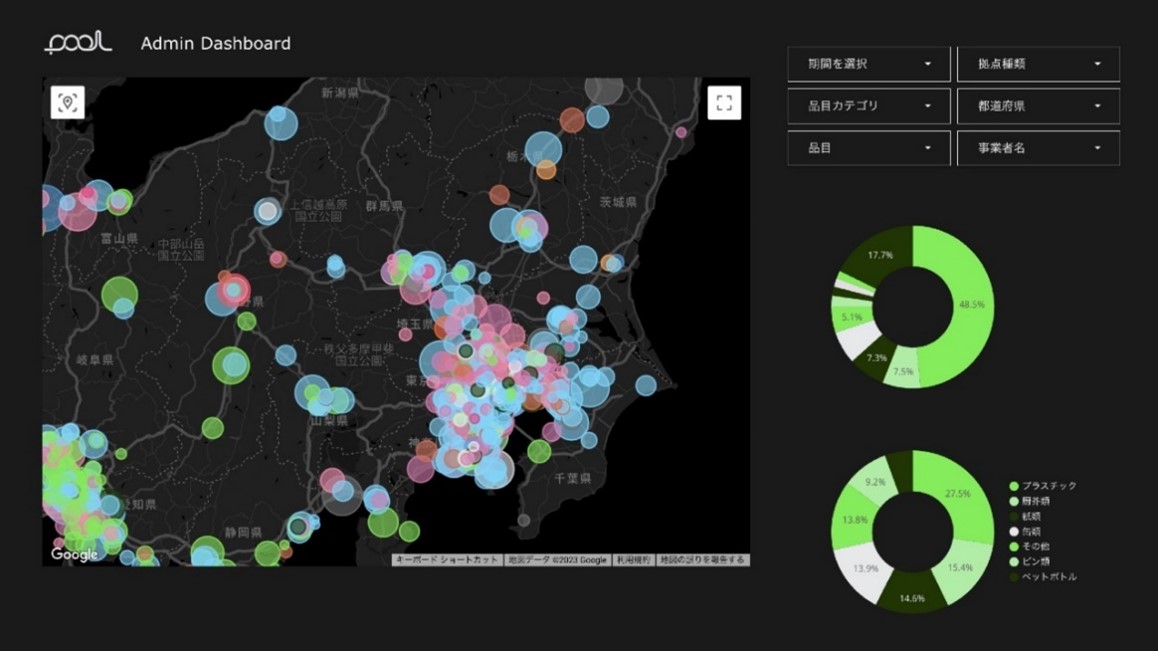
Task: Open the 品目 dropdown
Action: coord(868,148)
